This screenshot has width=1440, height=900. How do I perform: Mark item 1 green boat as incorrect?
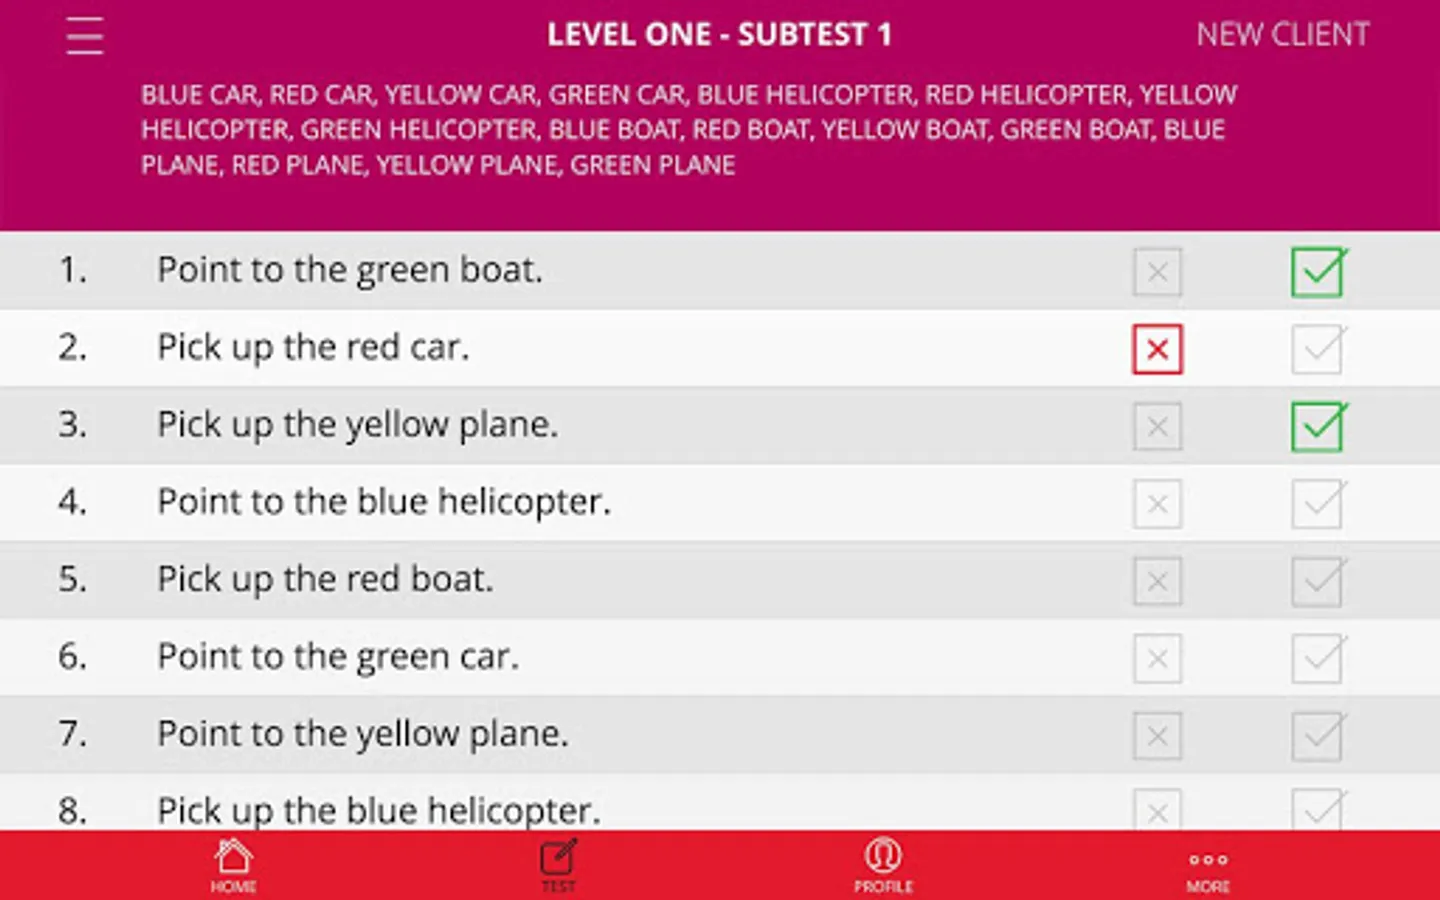(x=1157, y=272)
